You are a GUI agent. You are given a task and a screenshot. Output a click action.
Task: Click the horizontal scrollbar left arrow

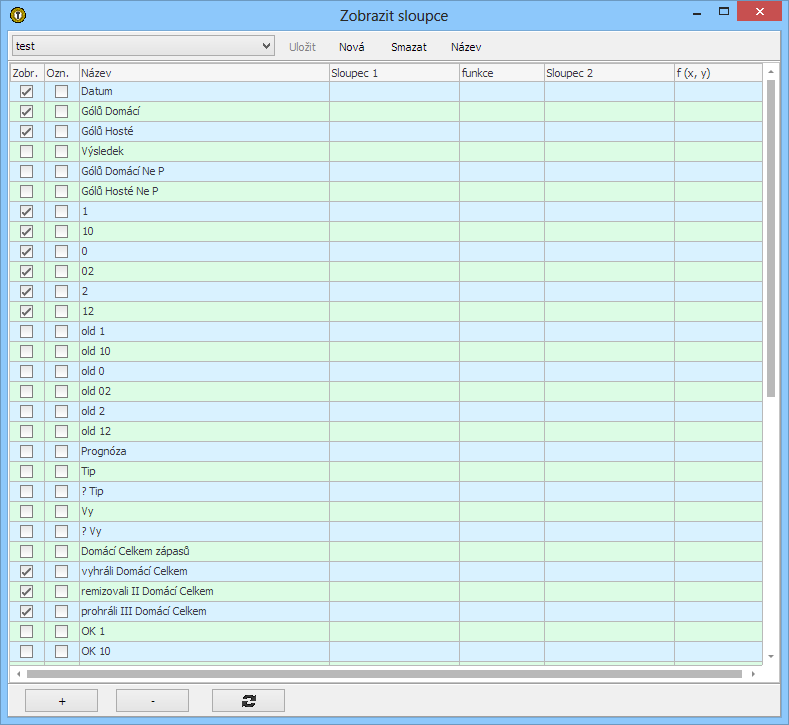[x=19, y=674]
